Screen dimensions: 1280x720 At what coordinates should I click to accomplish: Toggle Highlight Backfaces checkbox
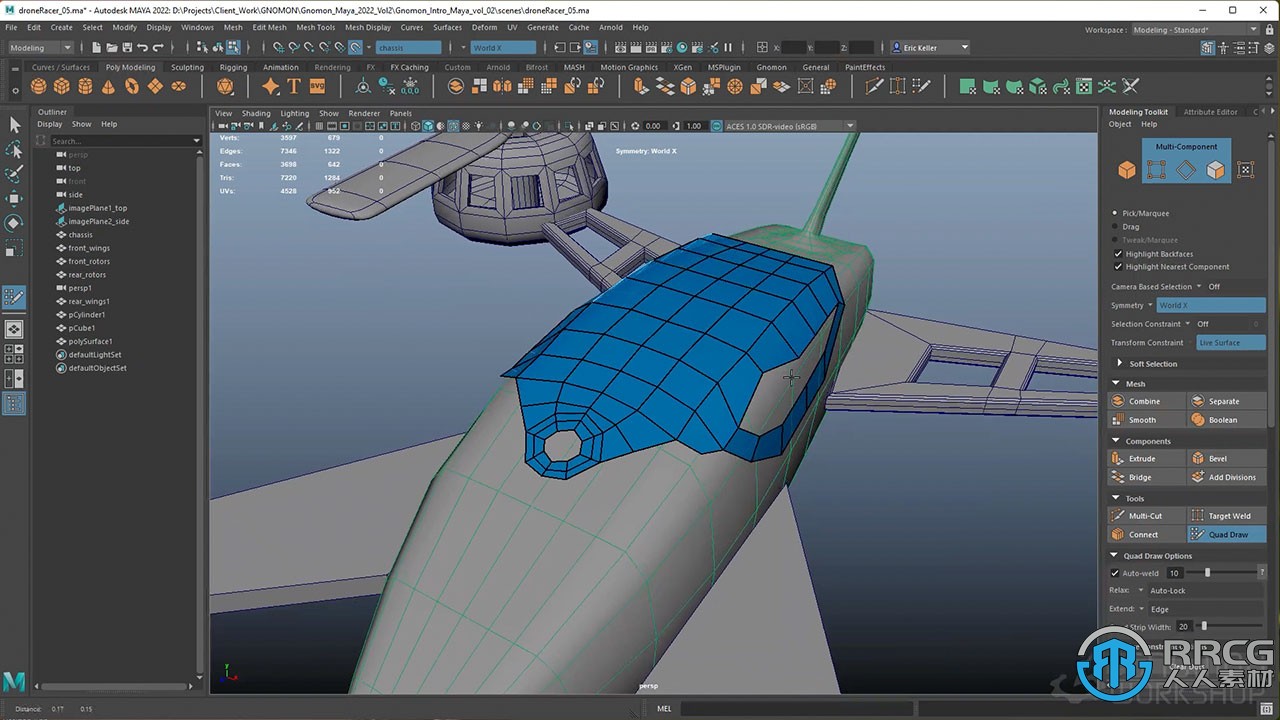pyautogui.click(x=1118, y=253)
